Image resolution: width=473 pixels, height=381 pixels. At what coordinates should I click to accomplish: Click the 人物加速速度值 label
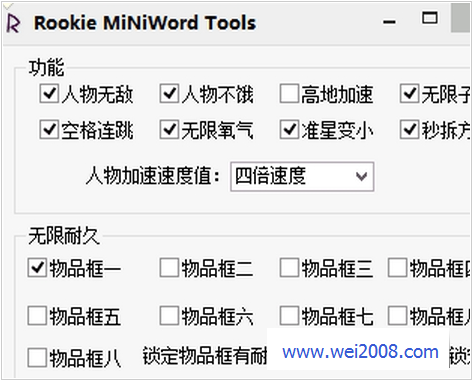[x=153, y=176]
